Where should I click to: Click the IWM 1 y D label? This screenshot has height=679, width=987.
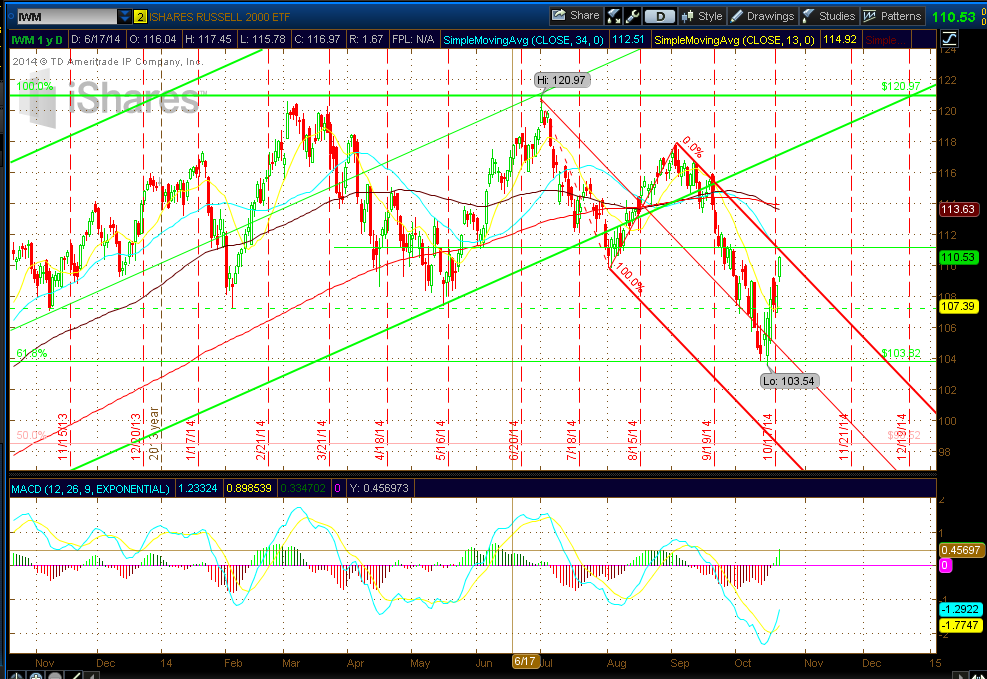[x=37, y=40]
